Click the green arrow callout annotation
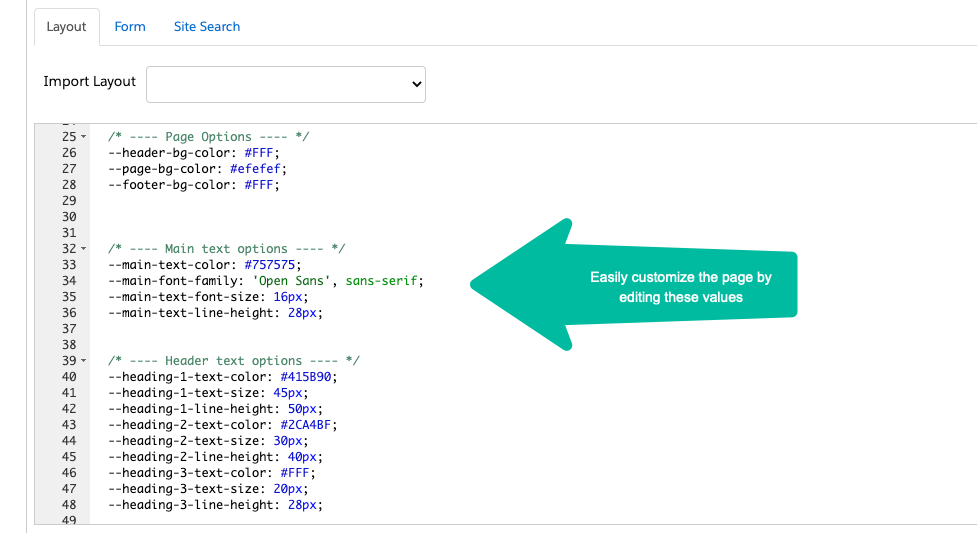 [x=640, y=285]
